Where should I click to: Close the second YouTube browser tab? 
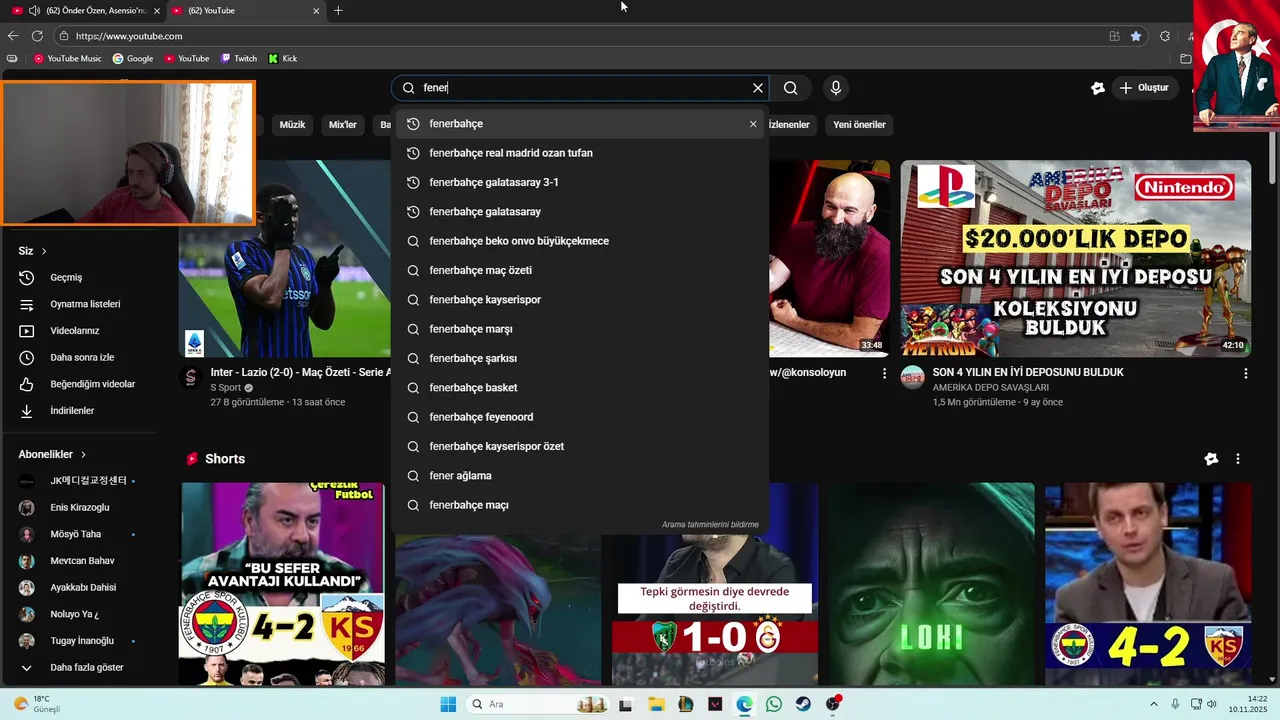pyautogui.click(x=316, y=11)
